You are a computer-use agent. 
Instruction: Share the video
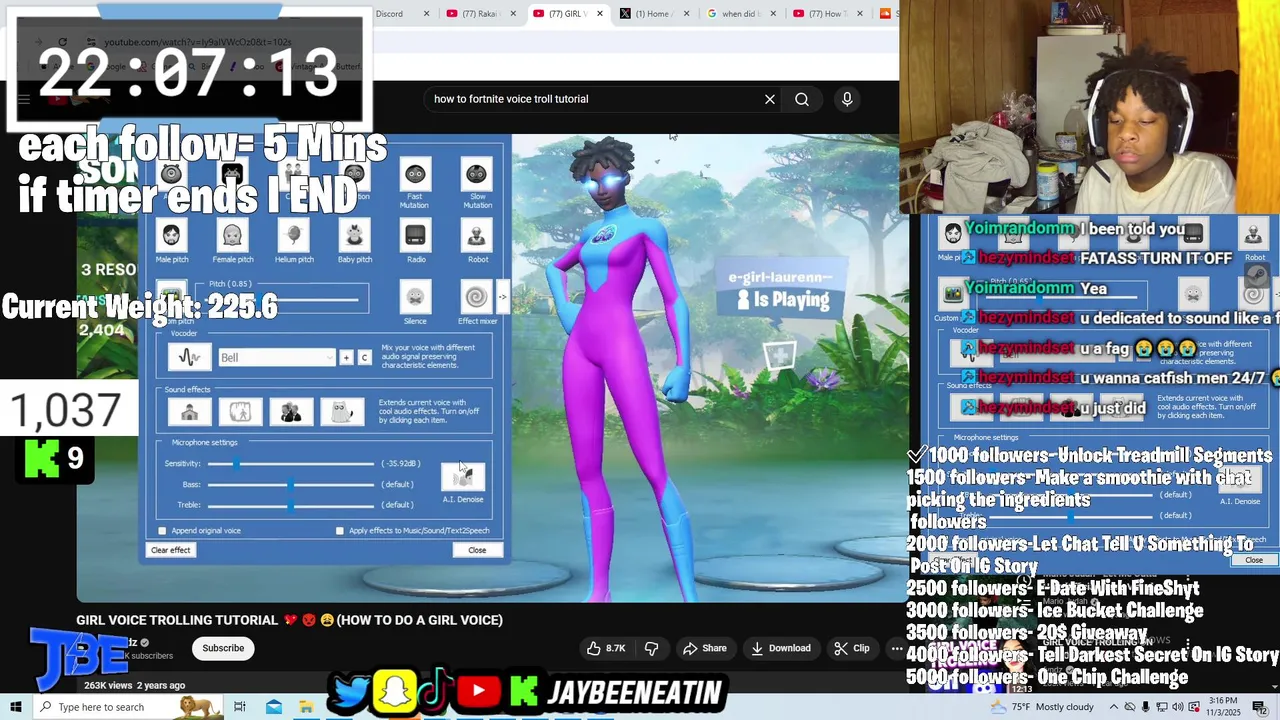point(705,648)
